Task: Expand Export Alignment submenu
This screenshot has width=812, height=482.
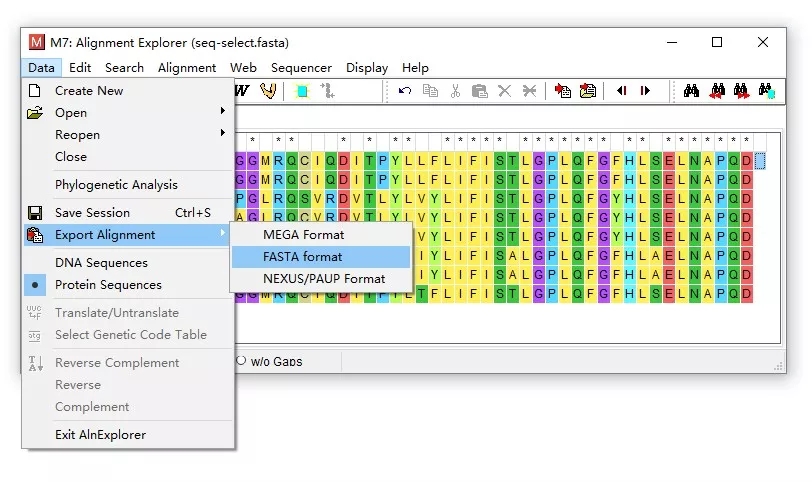Action: click(128, 235)
